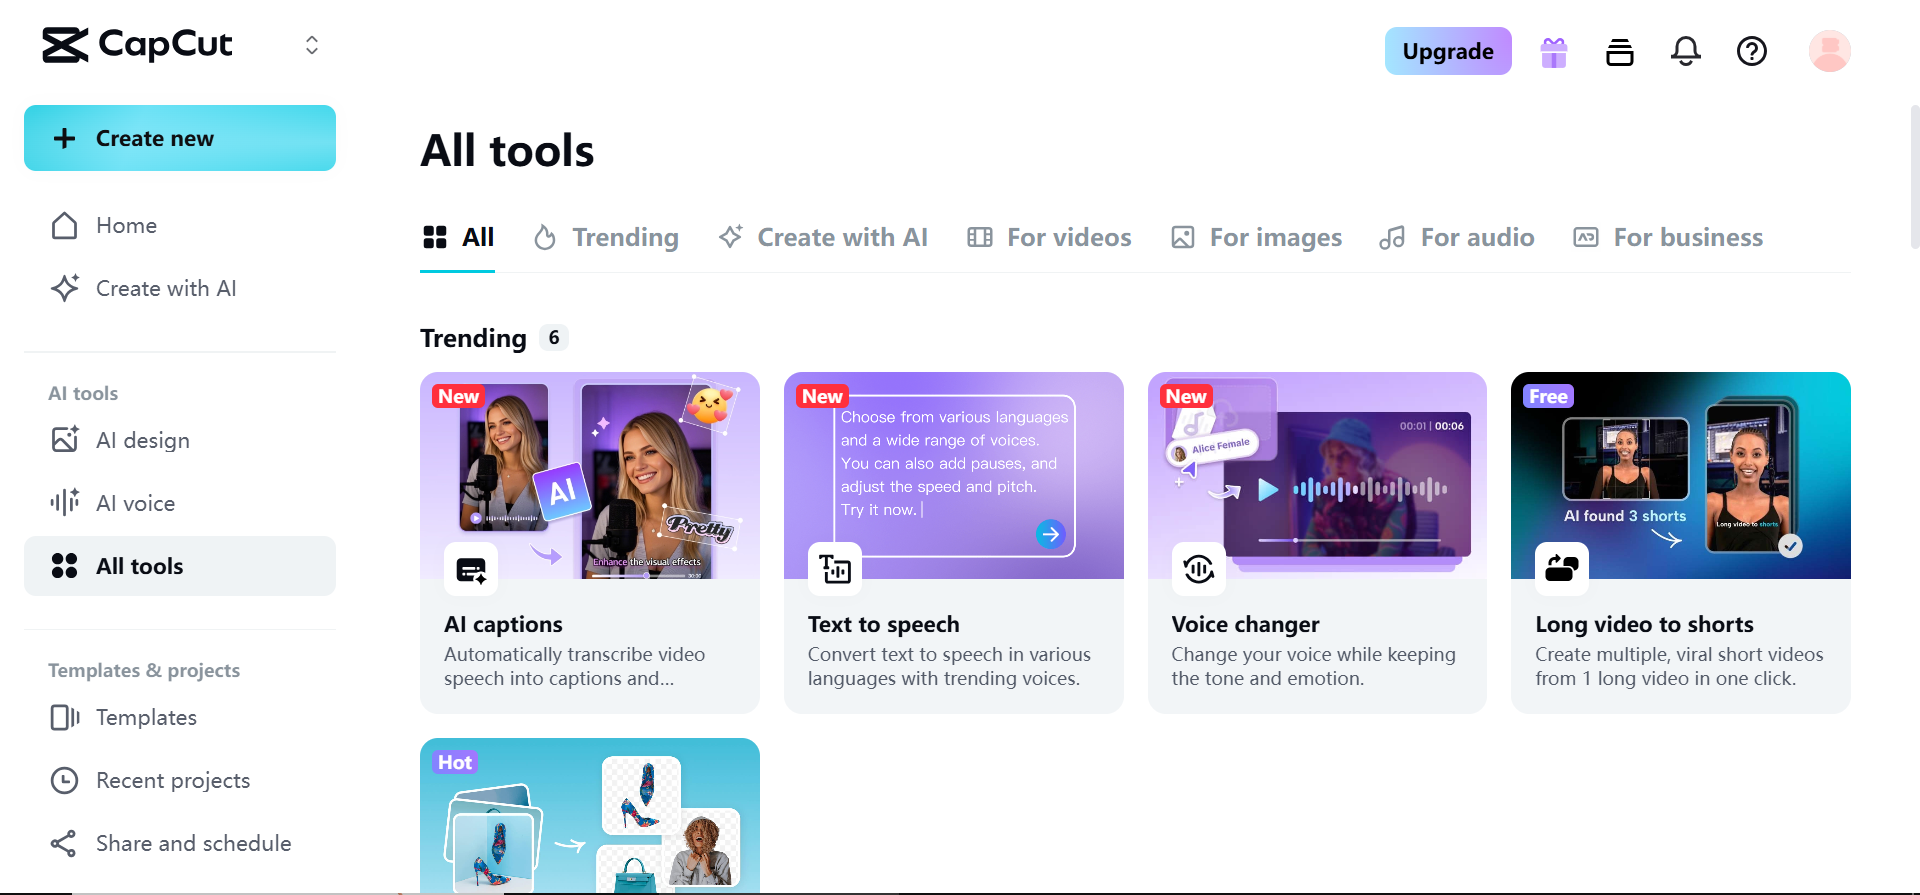Click the user profile avatar
Screen dimensions: 1920x895
tap(1829, 51)
